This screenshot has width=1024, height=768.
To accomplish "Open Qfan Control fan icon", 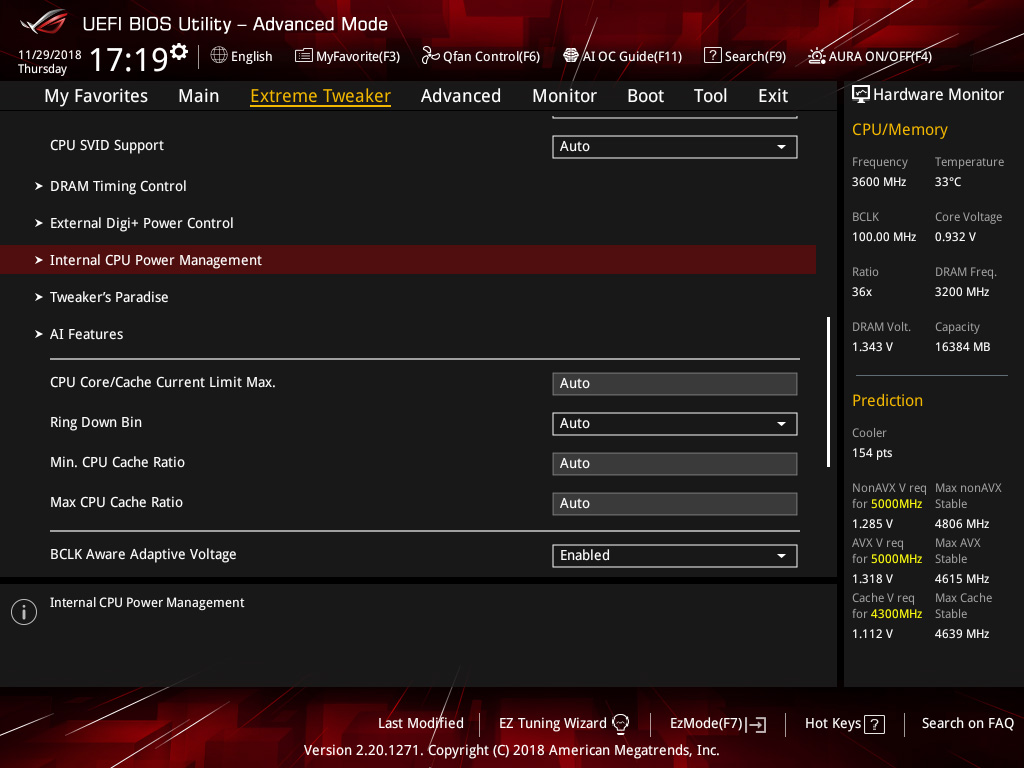I will pos(430,56).
